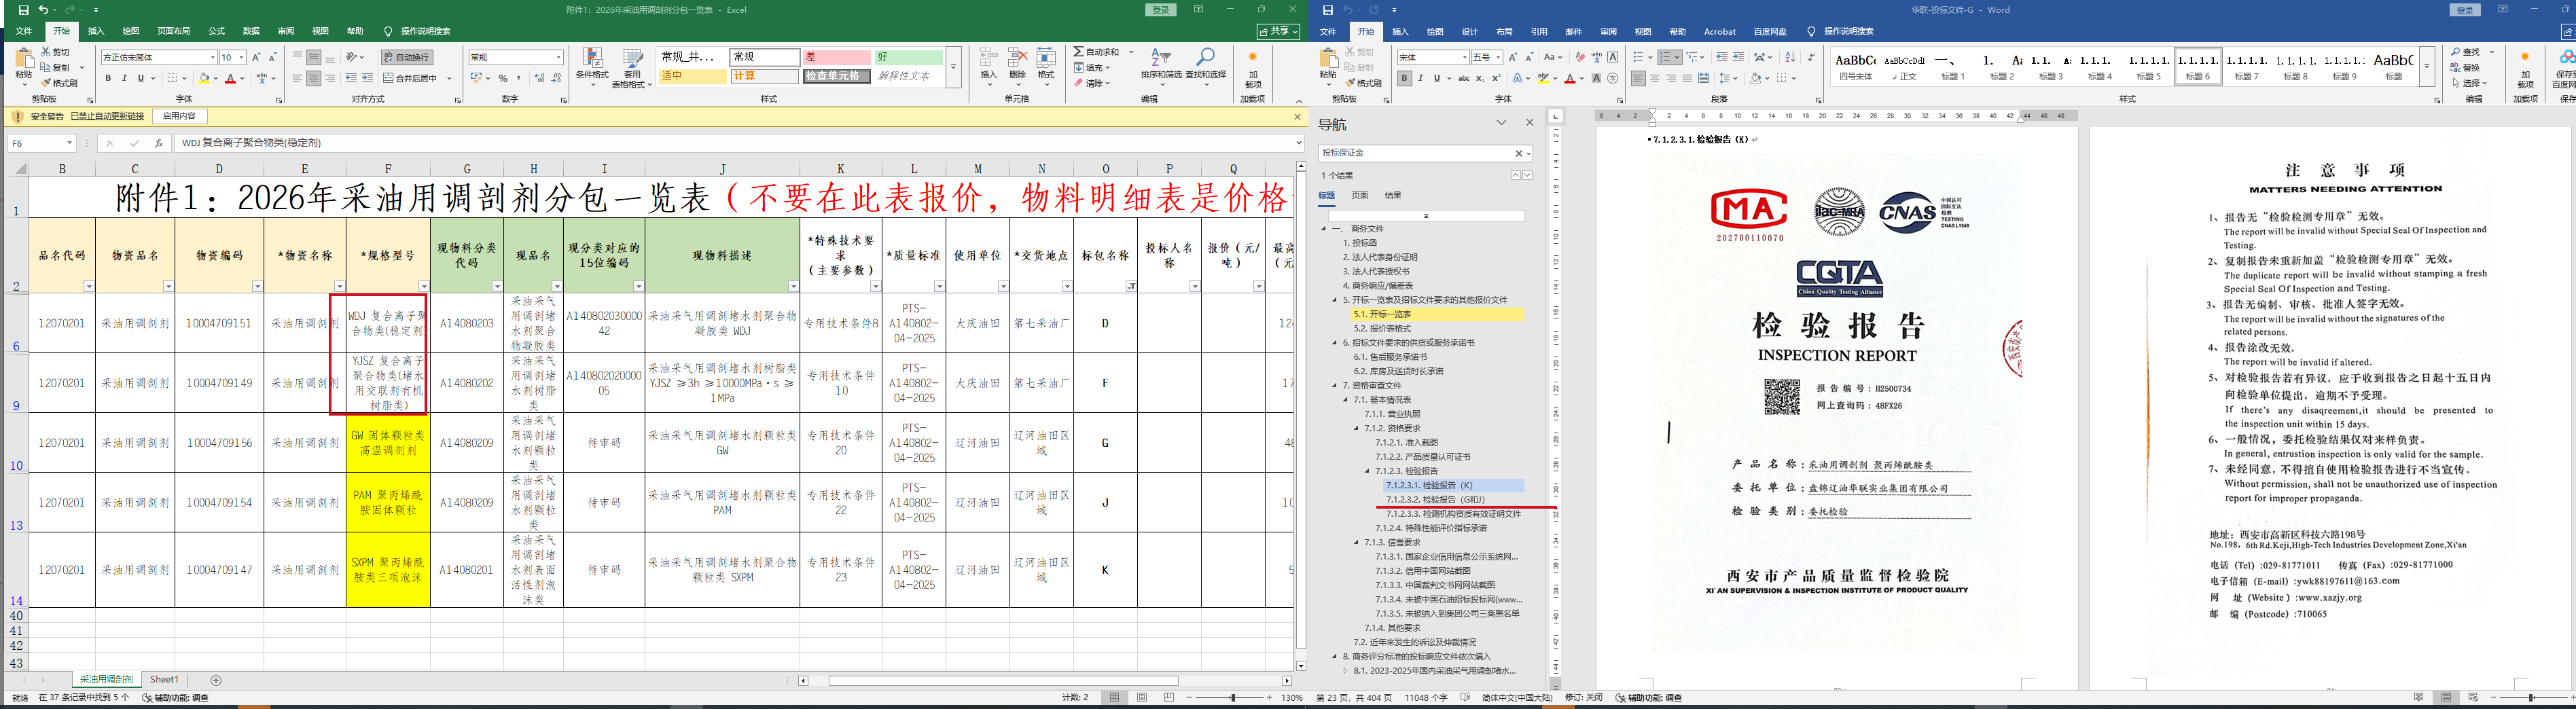Open filter dropdown for 标包名称 column
Image resolution: width=2576 pixels, height=709 pixels.
pyautogui.click(x=1131, y=287)
